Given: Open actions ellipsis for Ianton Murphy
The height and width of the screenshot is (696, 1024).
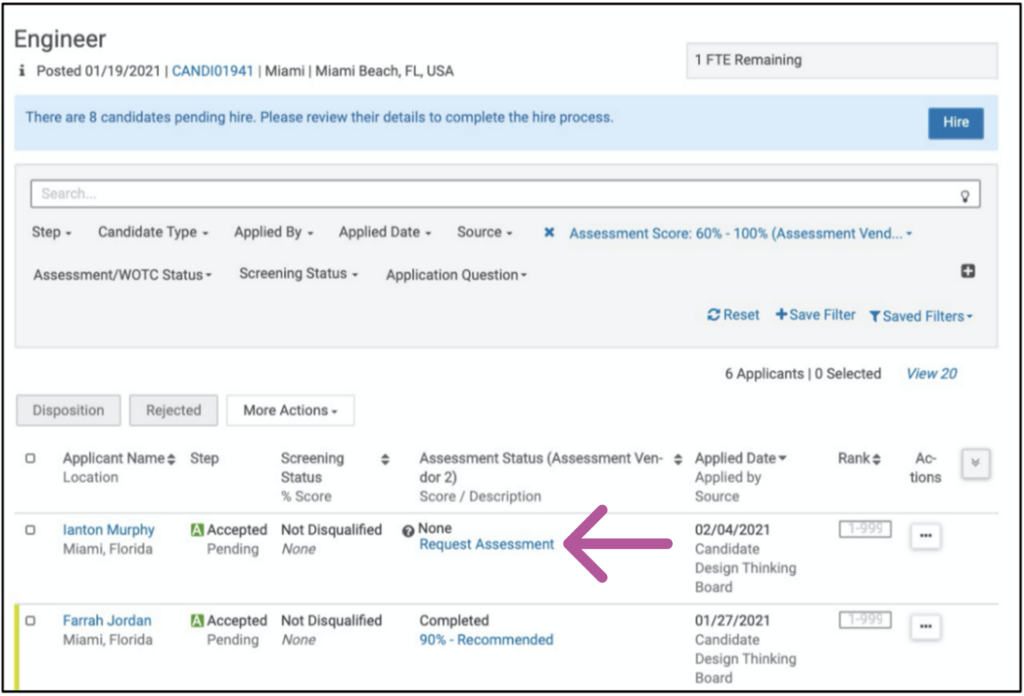Looking at the screenshot, I should pyautogui.click(x=925, y=537).
